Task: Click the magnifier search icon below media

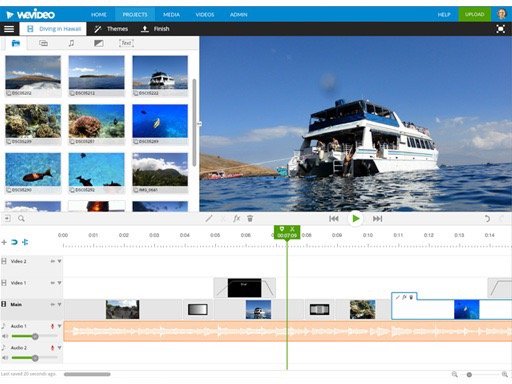Action: (21, 219)
